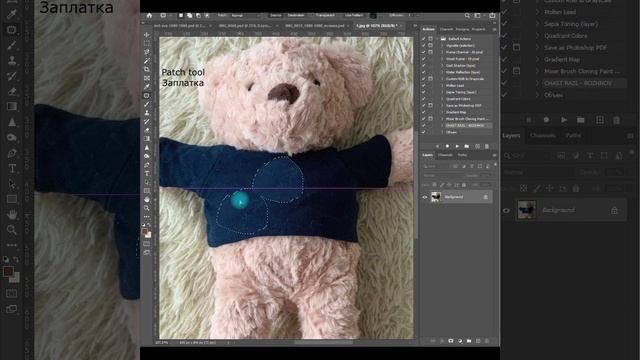Select the Brush tool in center toolbar
The height and width of the screenshot is (360, 640).
point(147,104)
